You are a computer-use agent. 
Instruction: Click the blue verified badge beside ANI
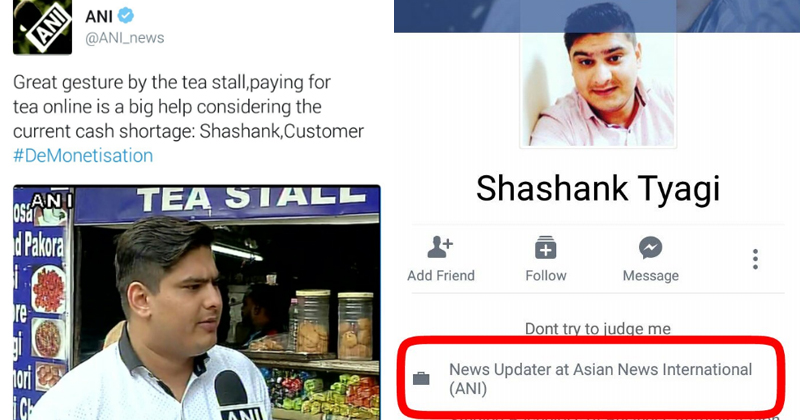126,16
